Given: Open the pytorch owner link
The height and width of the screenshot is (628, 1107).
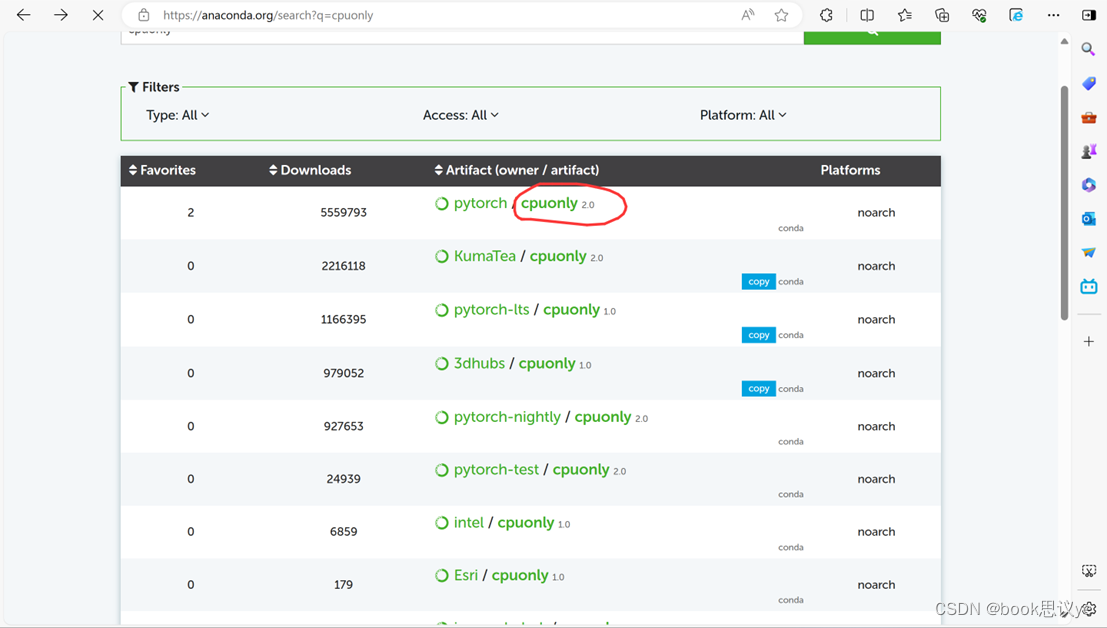Looking at the screenshot, I should tap(480, 203).
